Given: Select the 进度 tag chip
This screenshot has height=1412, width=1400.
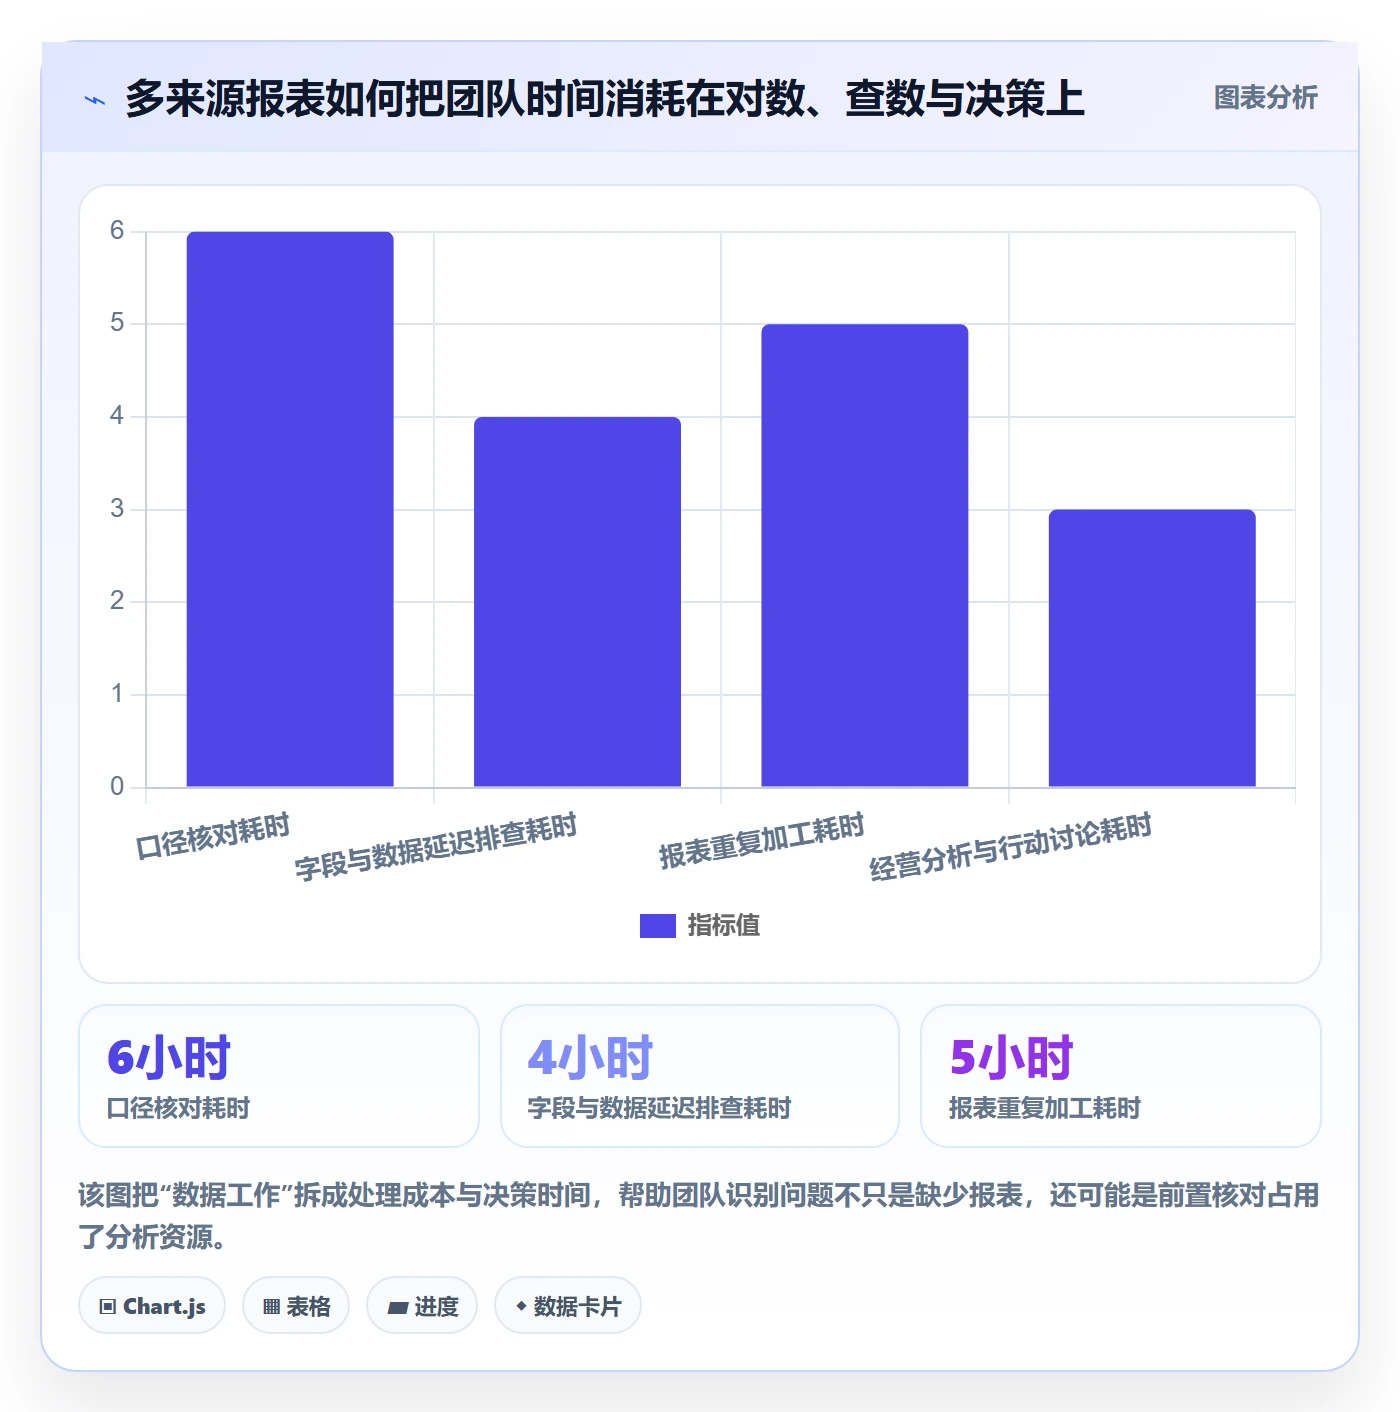Looking at the screenshot, I should pos(422,1306).
